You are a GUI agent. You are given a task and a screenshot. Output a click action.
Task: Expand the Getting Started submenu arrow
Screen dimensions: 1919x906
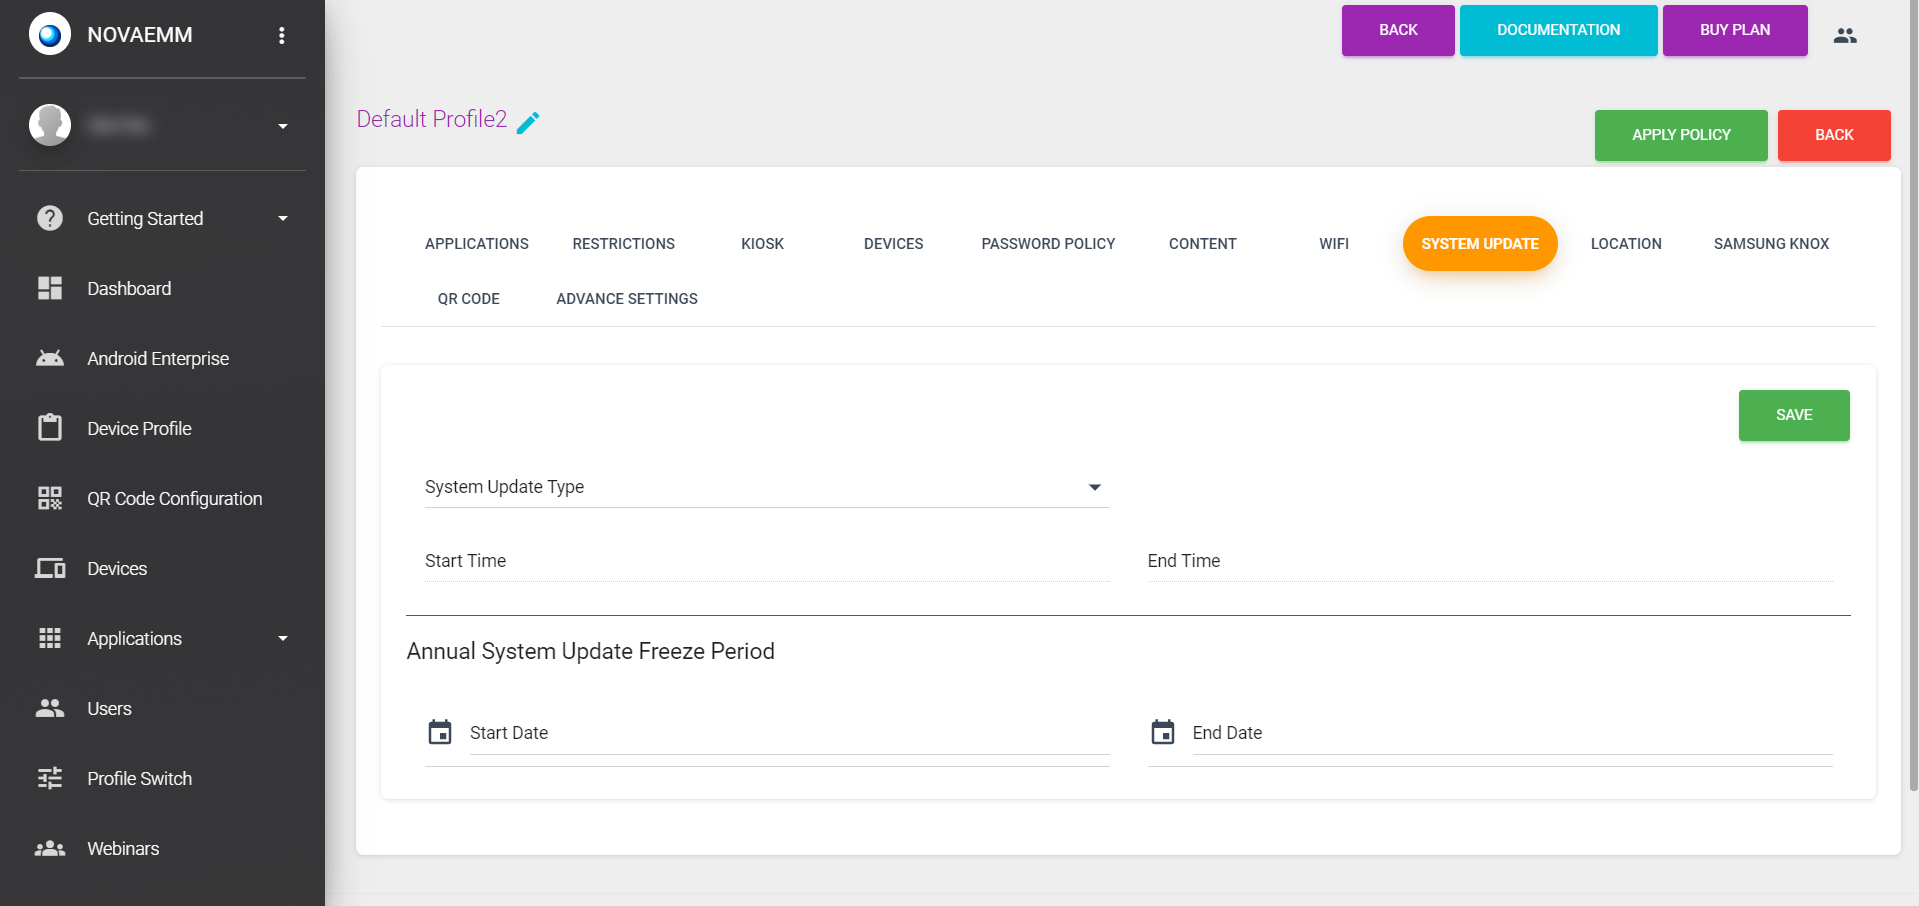coord(283,218)
